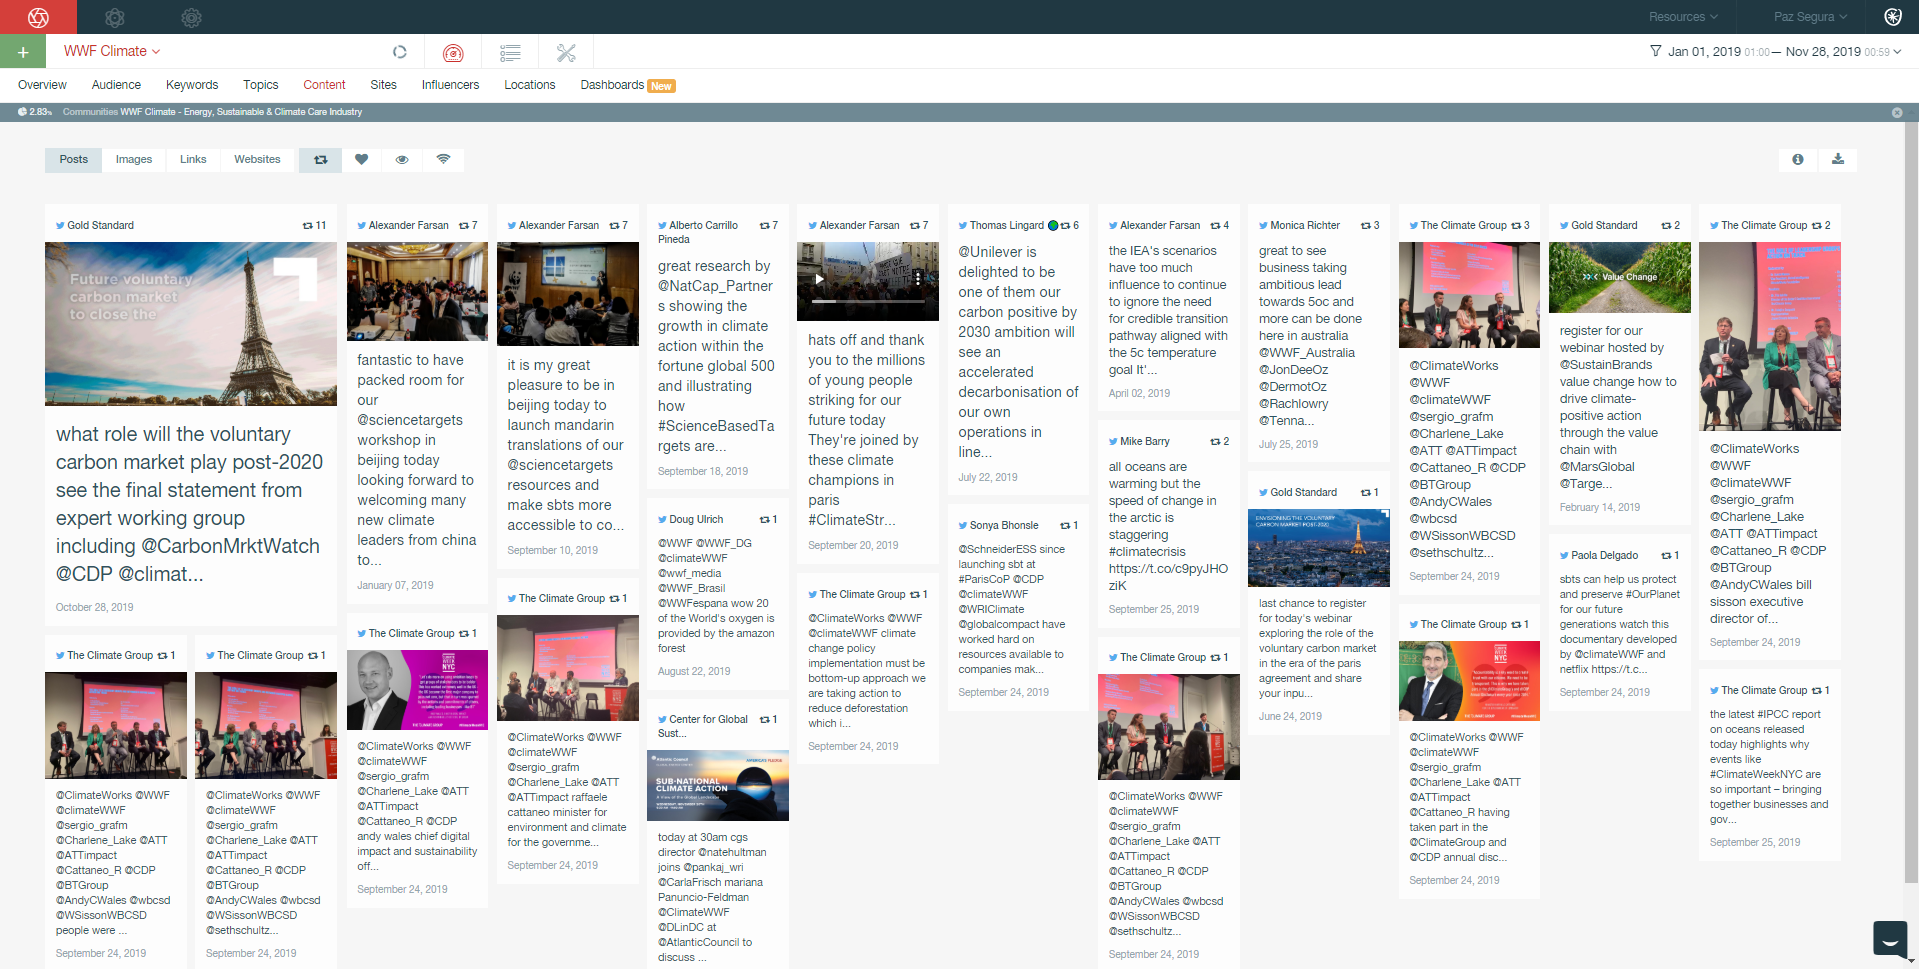1919x969 pixels.
Task: Switch to Links content filter
Action: (x=193, y=160)
